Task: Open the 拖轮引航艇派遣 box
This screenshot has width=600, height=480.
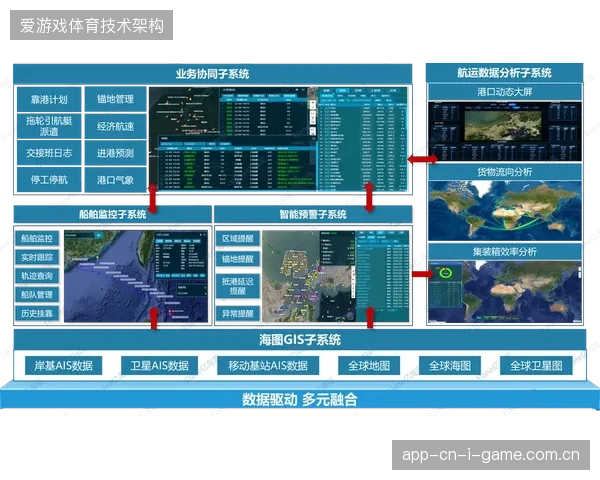Action: point(49,126)
